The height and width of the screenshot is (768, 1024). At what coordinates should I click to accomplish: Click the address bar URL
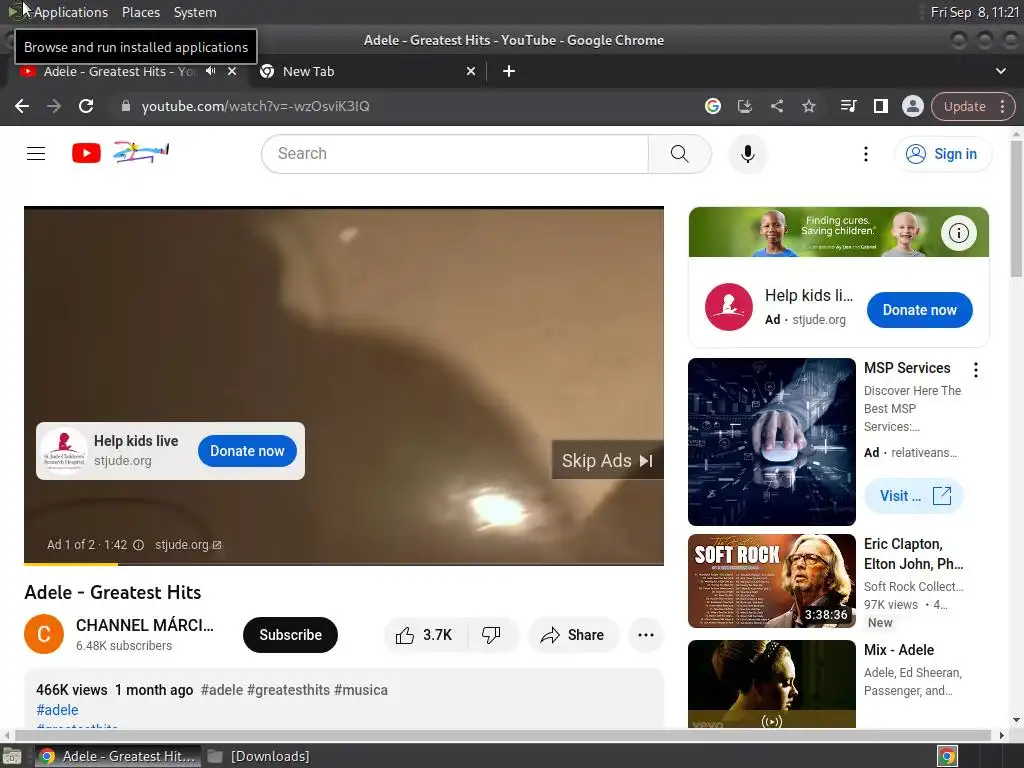(255, 106)
